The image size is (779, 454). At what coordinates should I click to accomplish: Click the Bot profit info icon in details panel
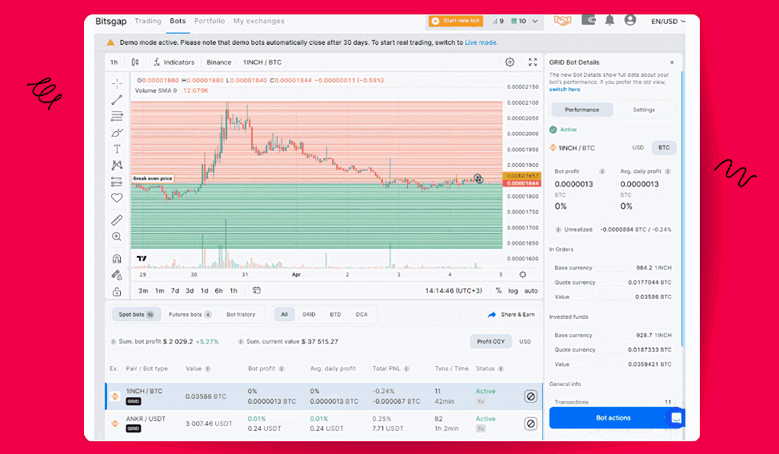[x=602, y=171]
